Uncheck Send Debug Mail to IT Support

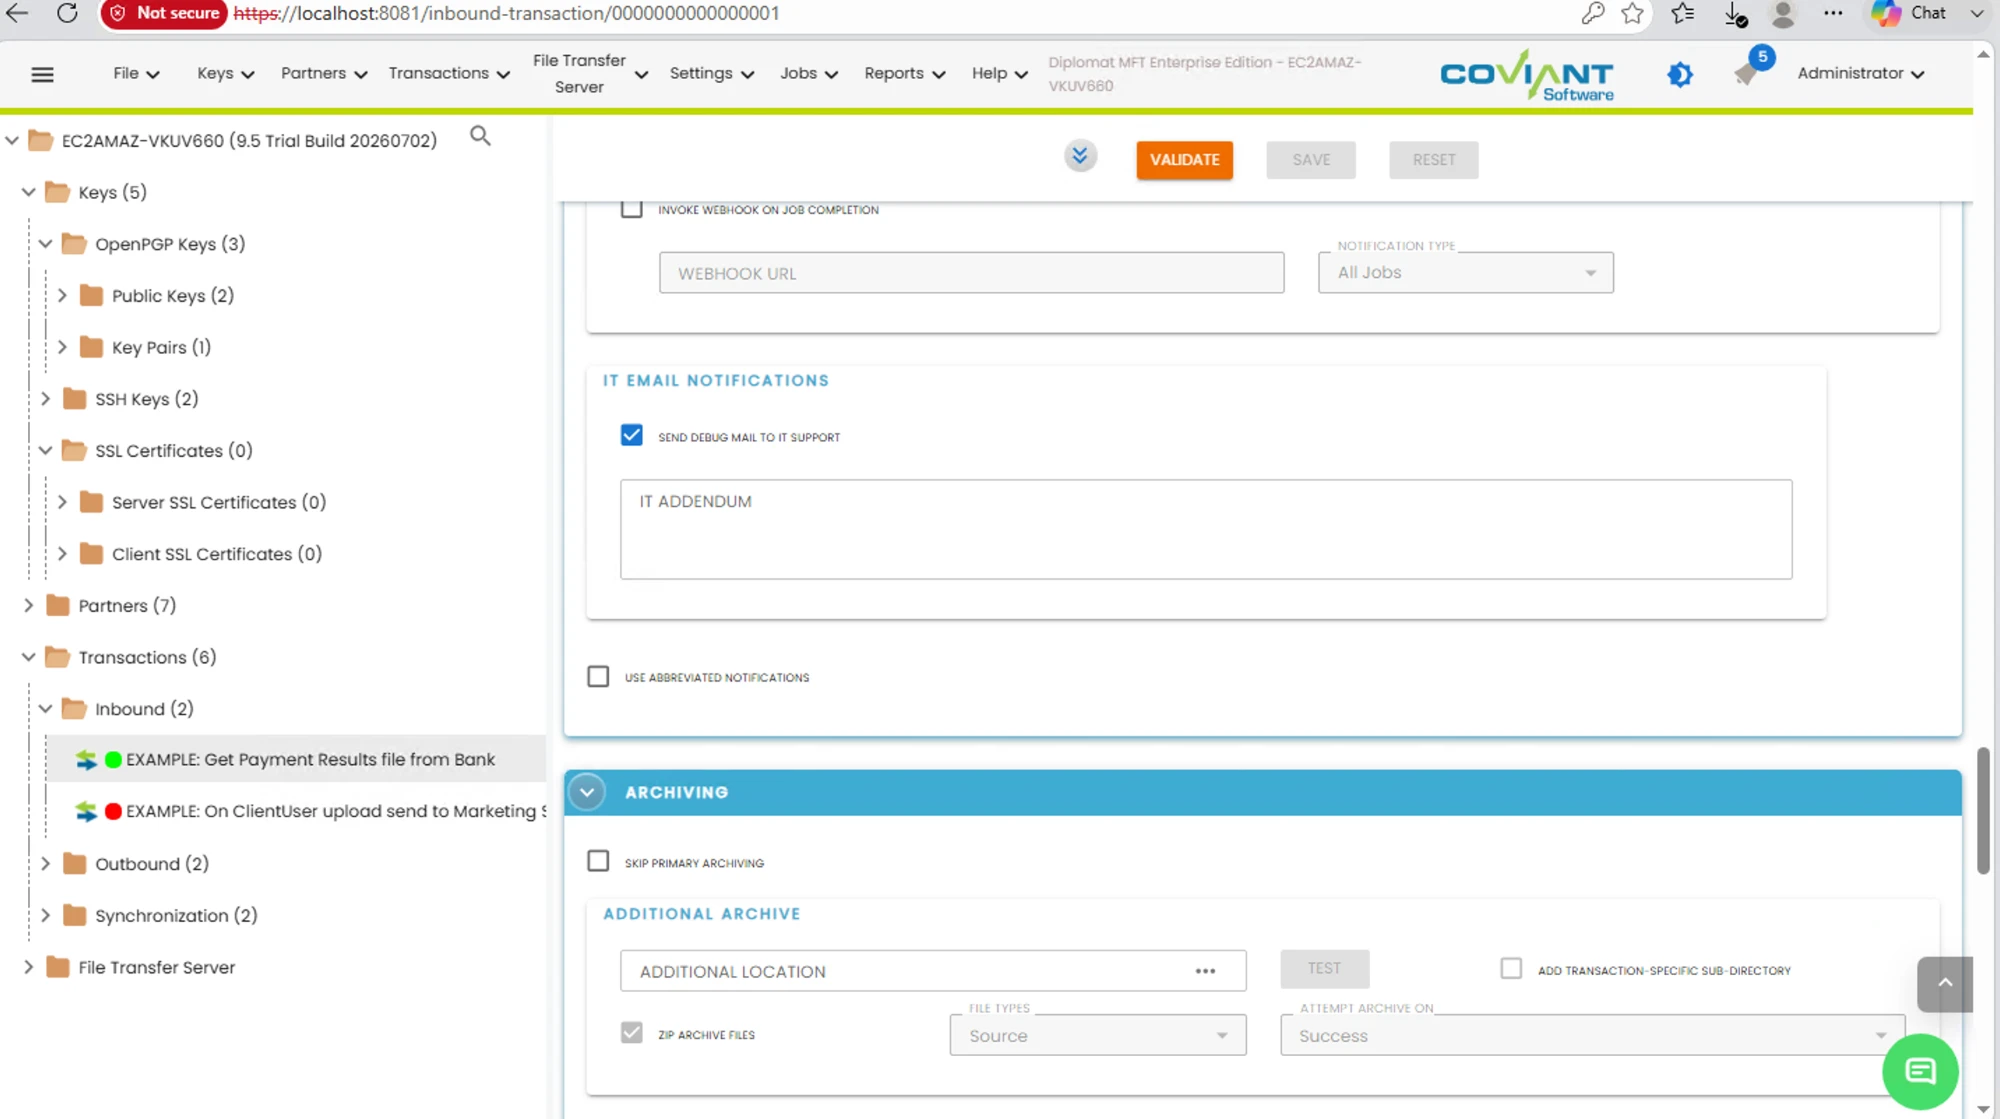(x=631, y=435)
